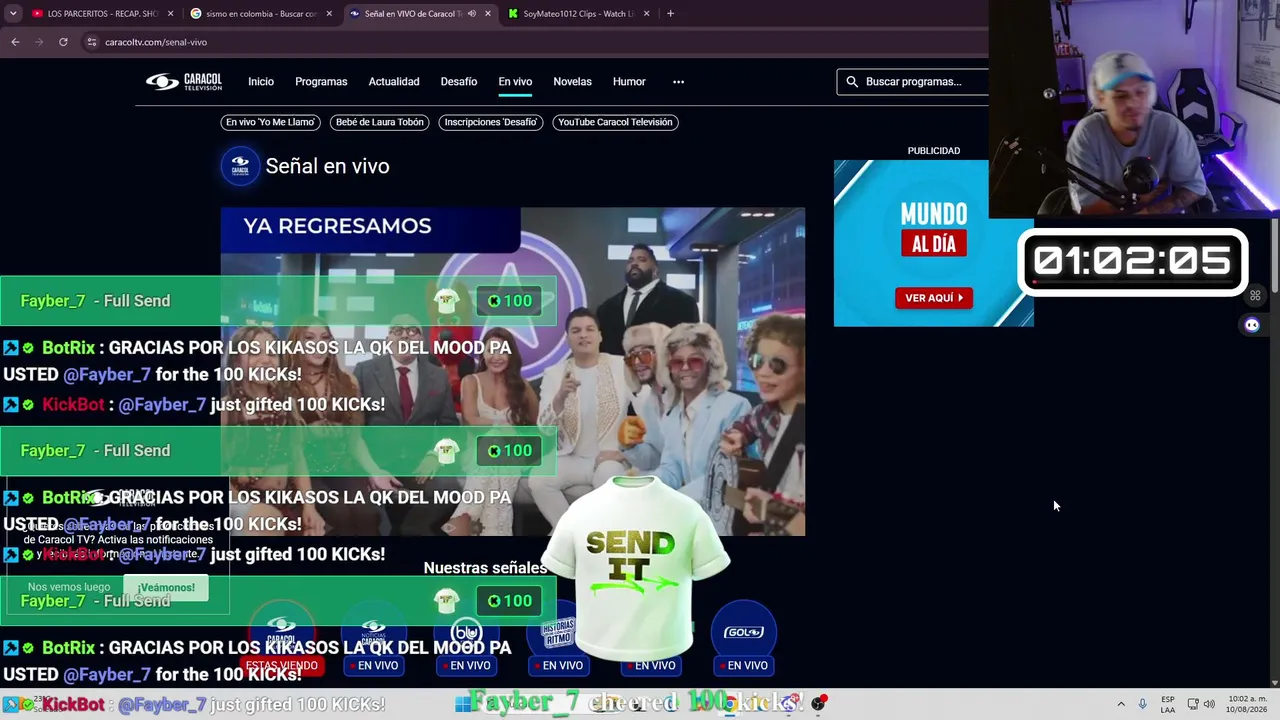This screenshot has width=1280, height=720.
Task: Open the Actualidad menu item
Action: (x=394, y=82)
